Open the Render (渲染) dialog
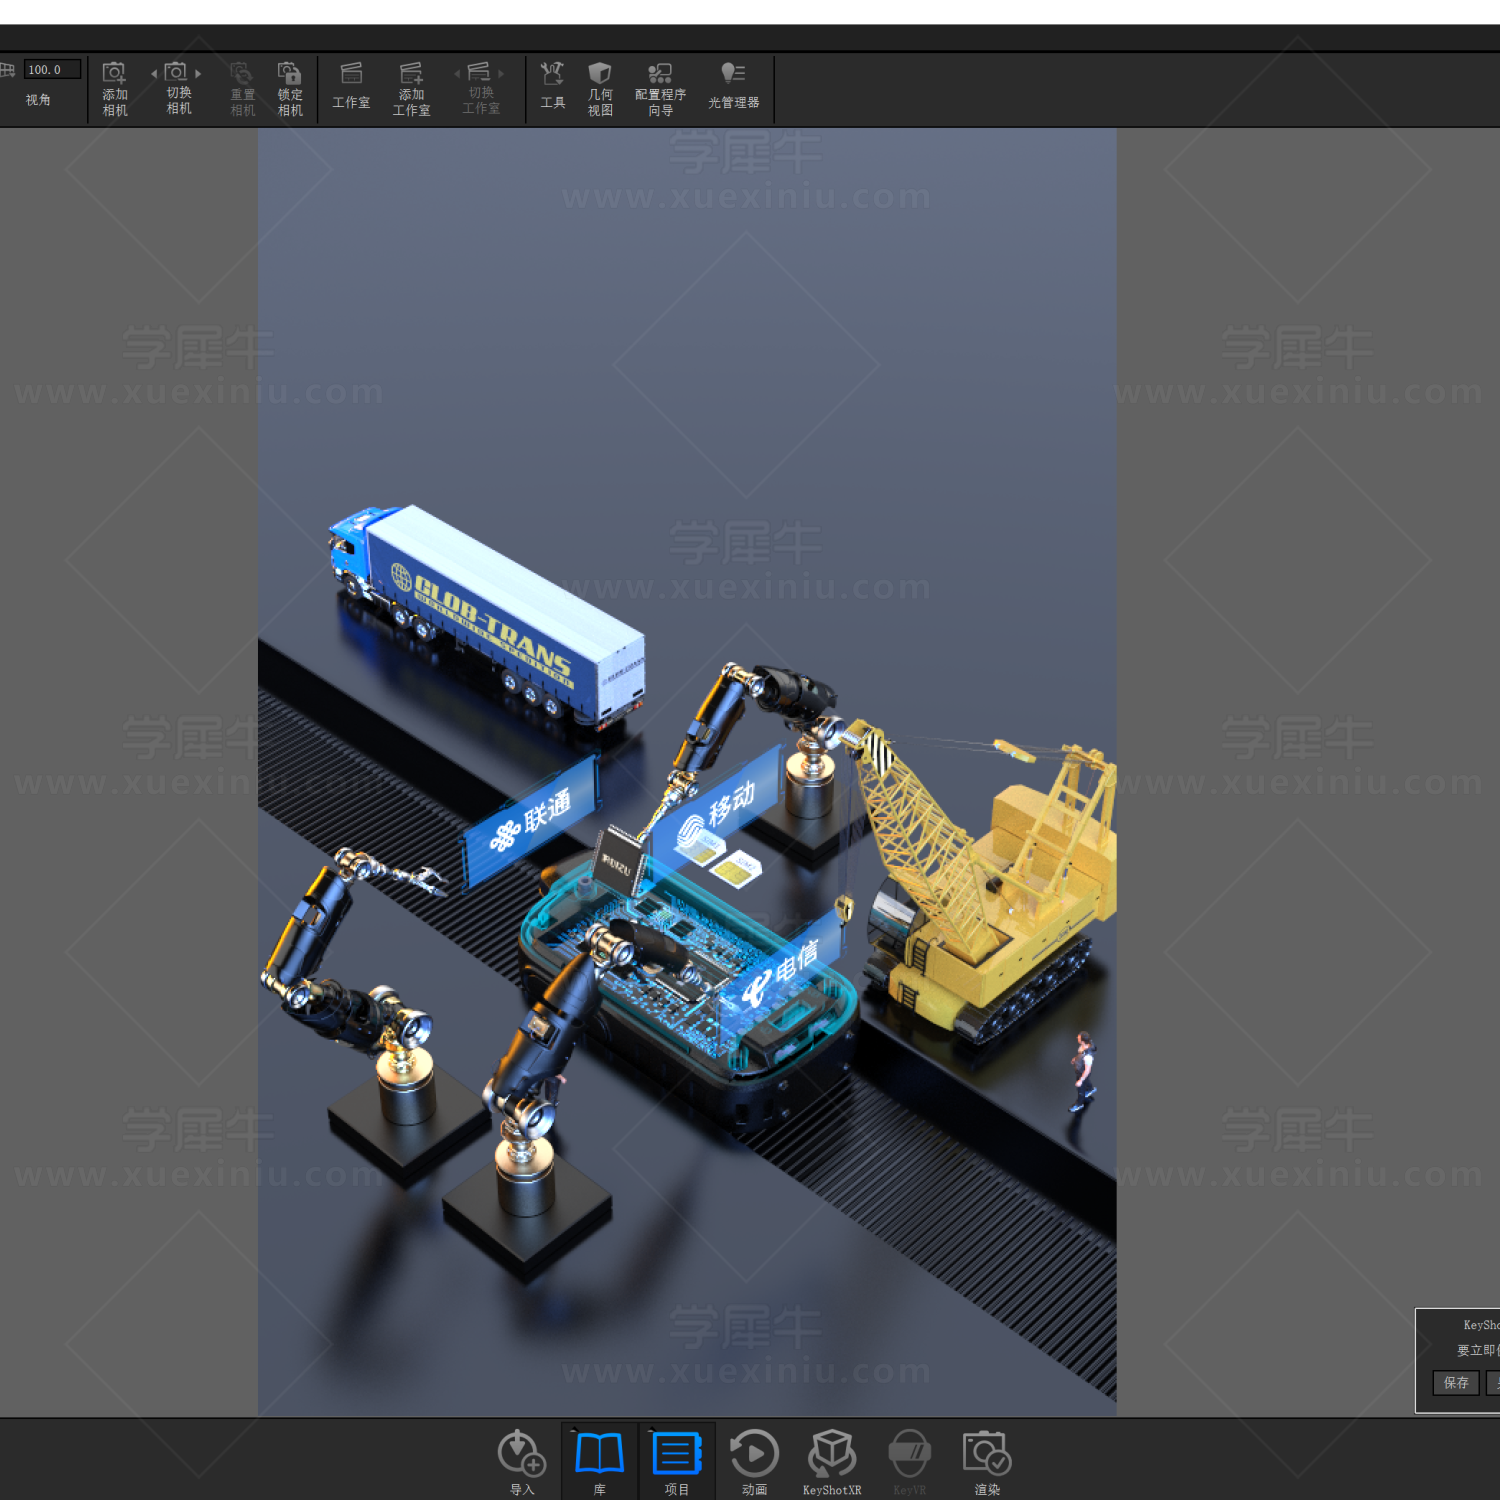The height and width of the screenshot is (1500, 1500). (987, 1462)
